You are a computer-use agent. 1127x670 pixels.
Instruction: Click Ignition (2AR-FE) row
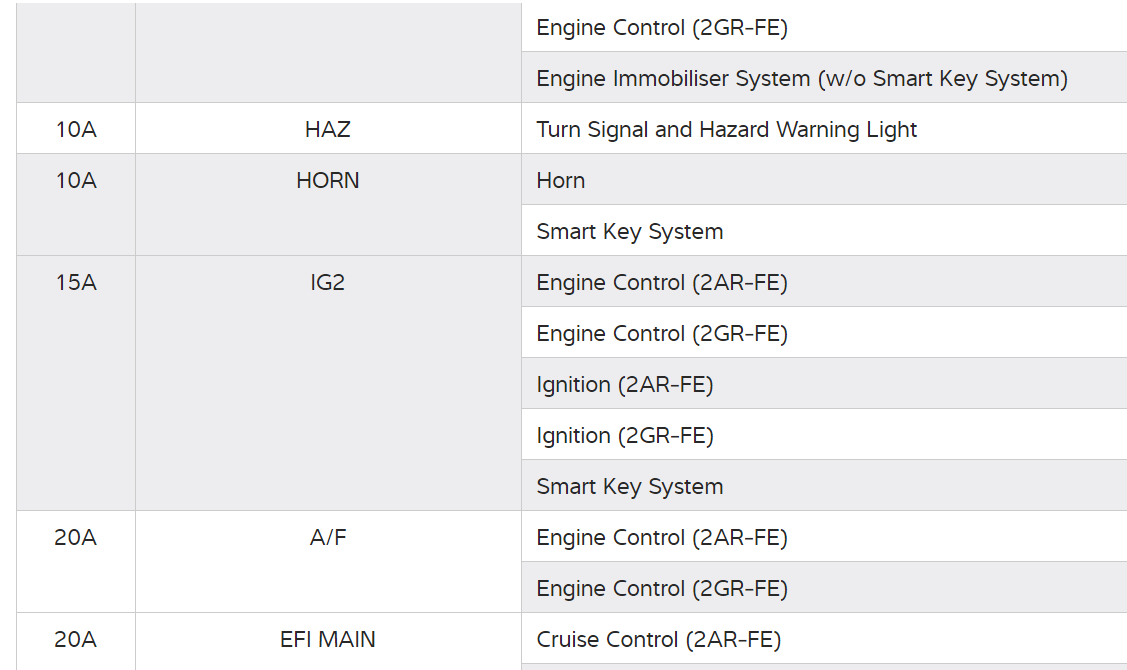click(x=624, y=385)
